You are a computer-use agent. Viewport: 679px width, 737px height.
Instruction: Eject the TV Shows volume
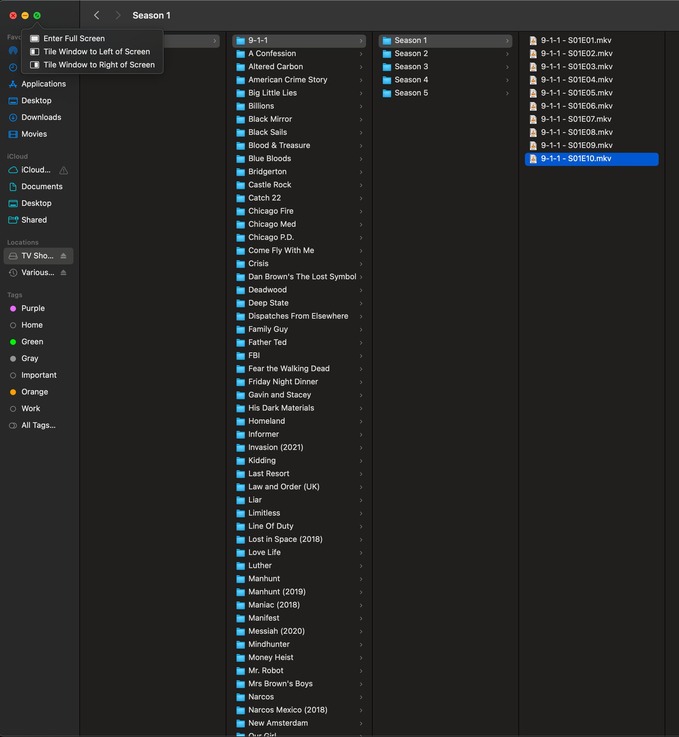tap(63, 256)
